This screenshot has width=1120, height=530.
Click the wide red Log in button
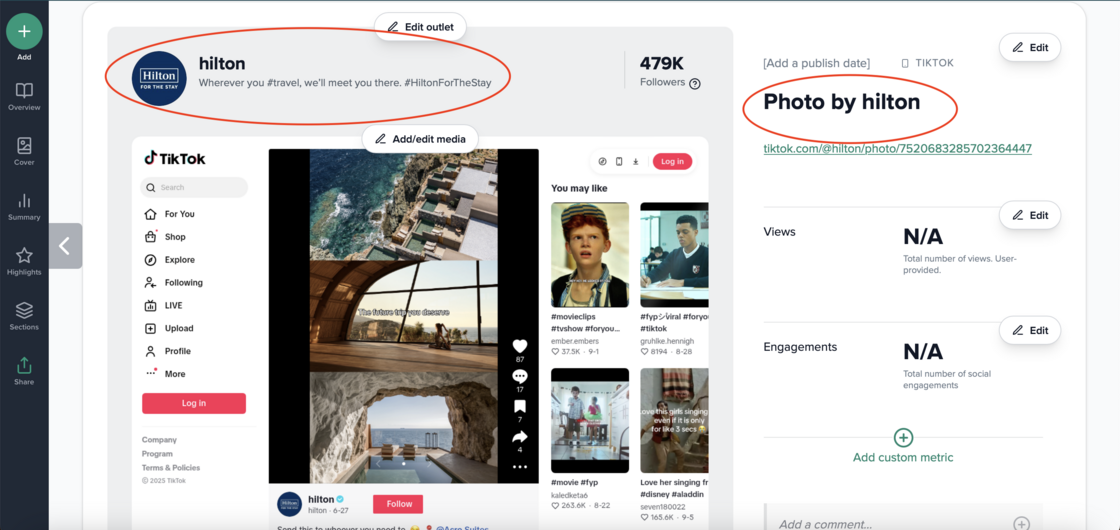coord(194,403)
